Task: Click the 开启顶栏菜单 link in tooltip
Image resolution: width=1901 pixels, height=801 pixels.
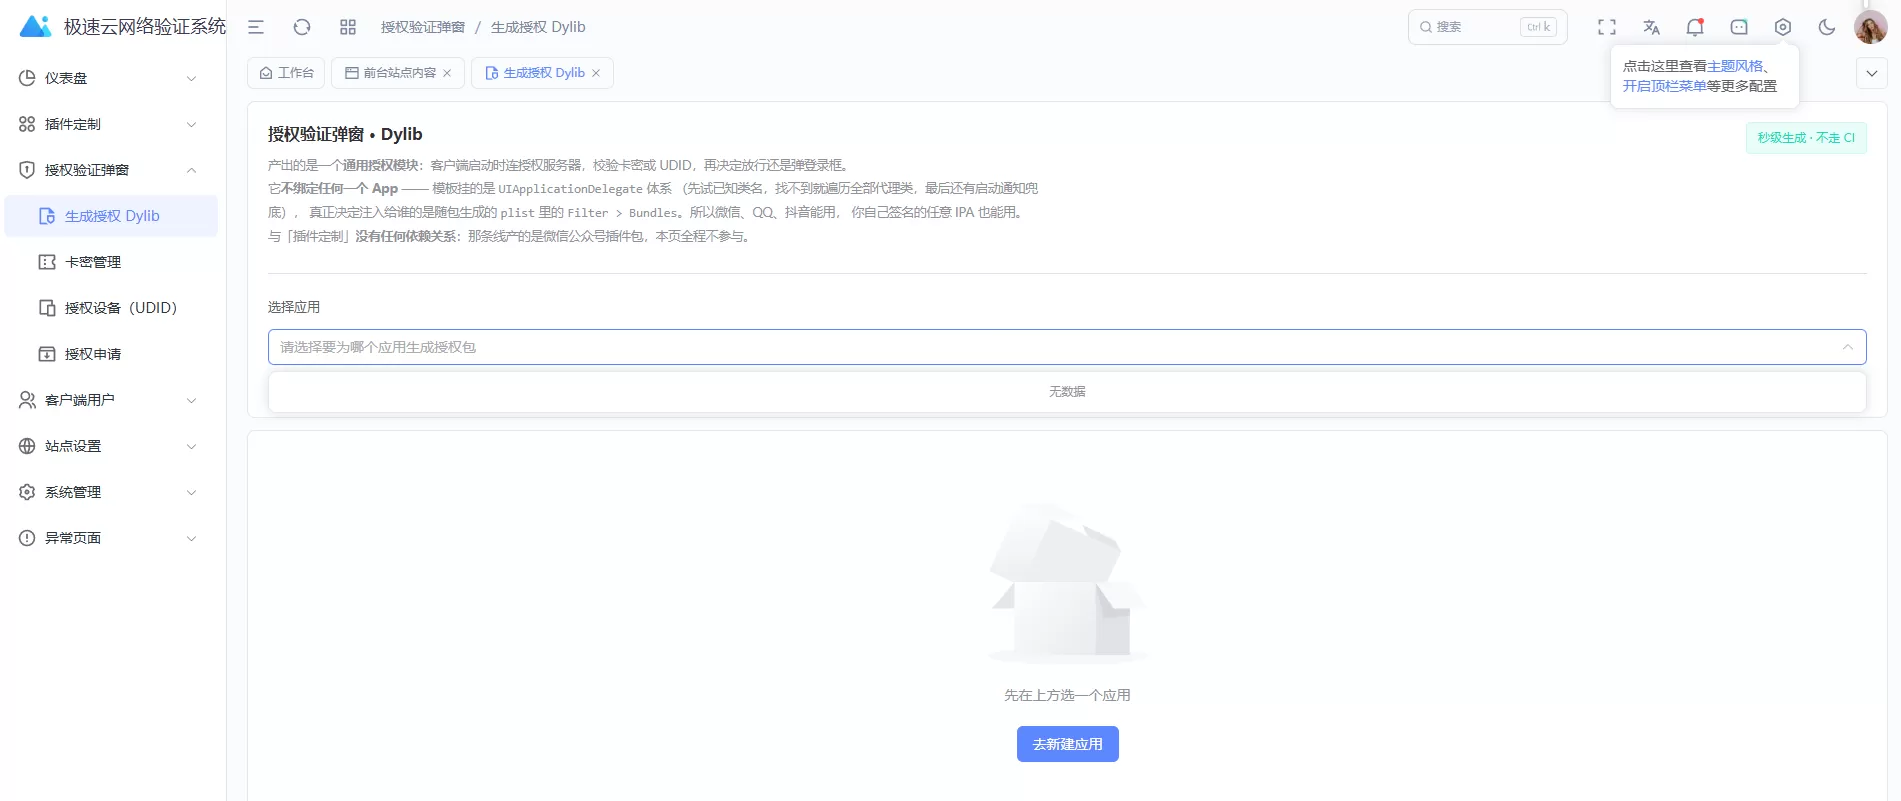Action: (1664, 86)
